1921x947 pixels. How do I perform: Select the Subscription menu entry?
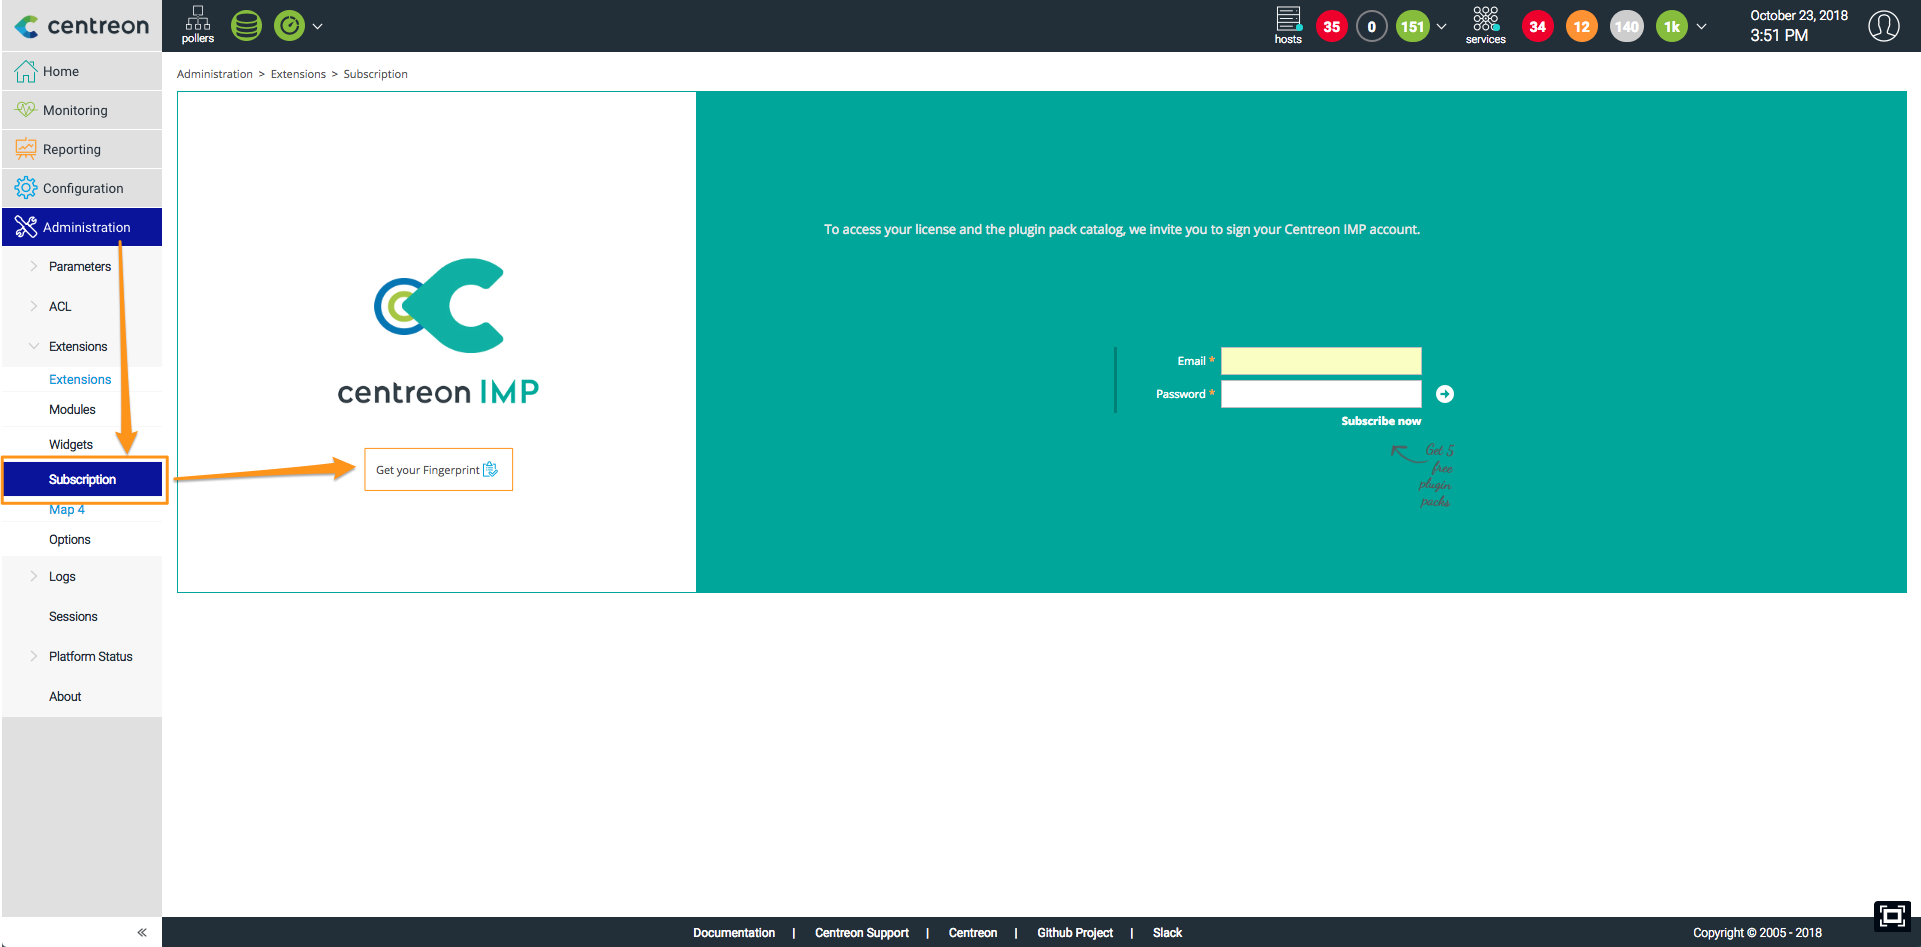coord(83,479)
